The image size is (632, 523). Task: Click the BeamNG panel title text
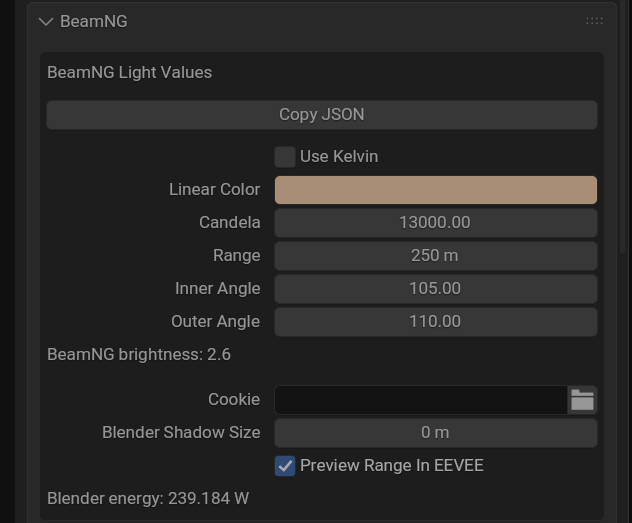[94, 21]
